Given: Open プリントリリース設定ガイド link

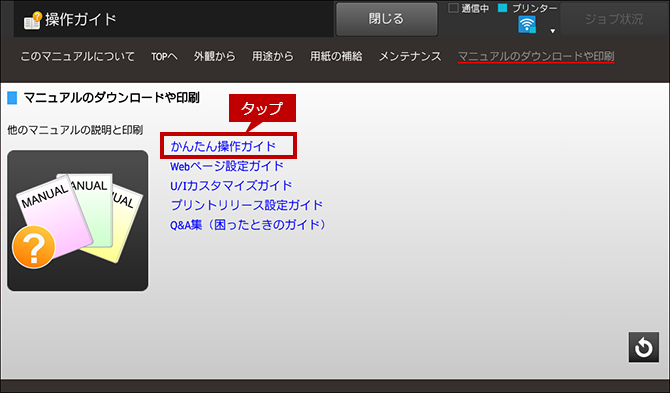Looking at the screenshot, I should [x=247, y=205].
